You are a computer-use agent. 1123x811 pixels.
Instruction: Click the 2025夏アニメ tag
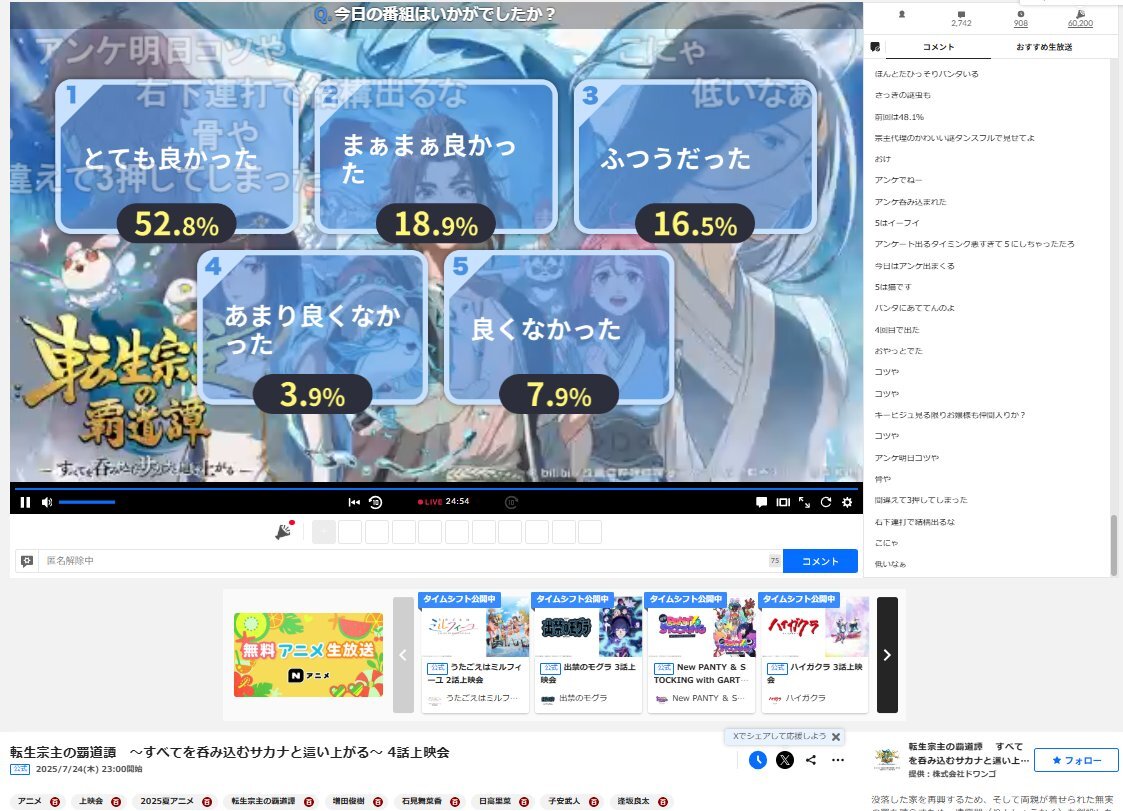click(167, 801)
